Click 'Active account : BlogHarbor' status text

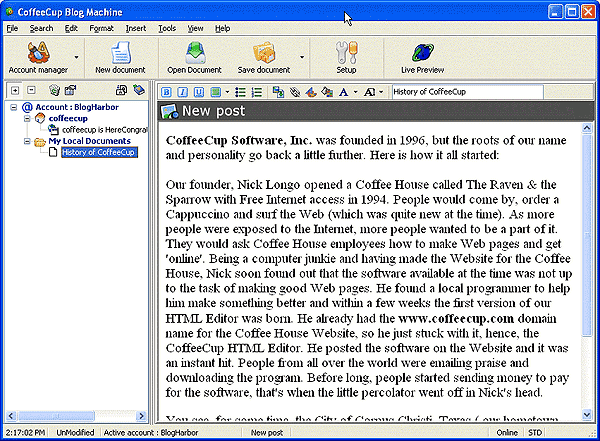(151, 433)
